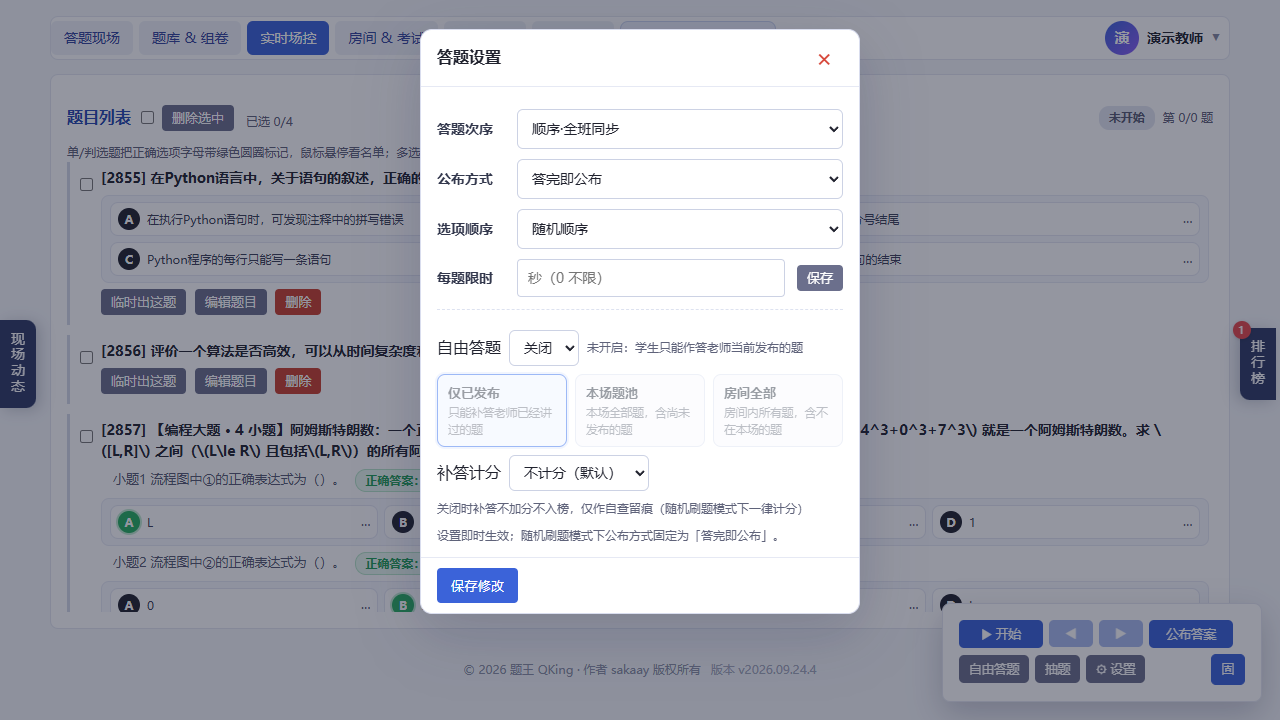This screenshot has width=1280, height=720.
Task: Close the 答题设置 dialog with red X
Action: (x=824, y=59)
